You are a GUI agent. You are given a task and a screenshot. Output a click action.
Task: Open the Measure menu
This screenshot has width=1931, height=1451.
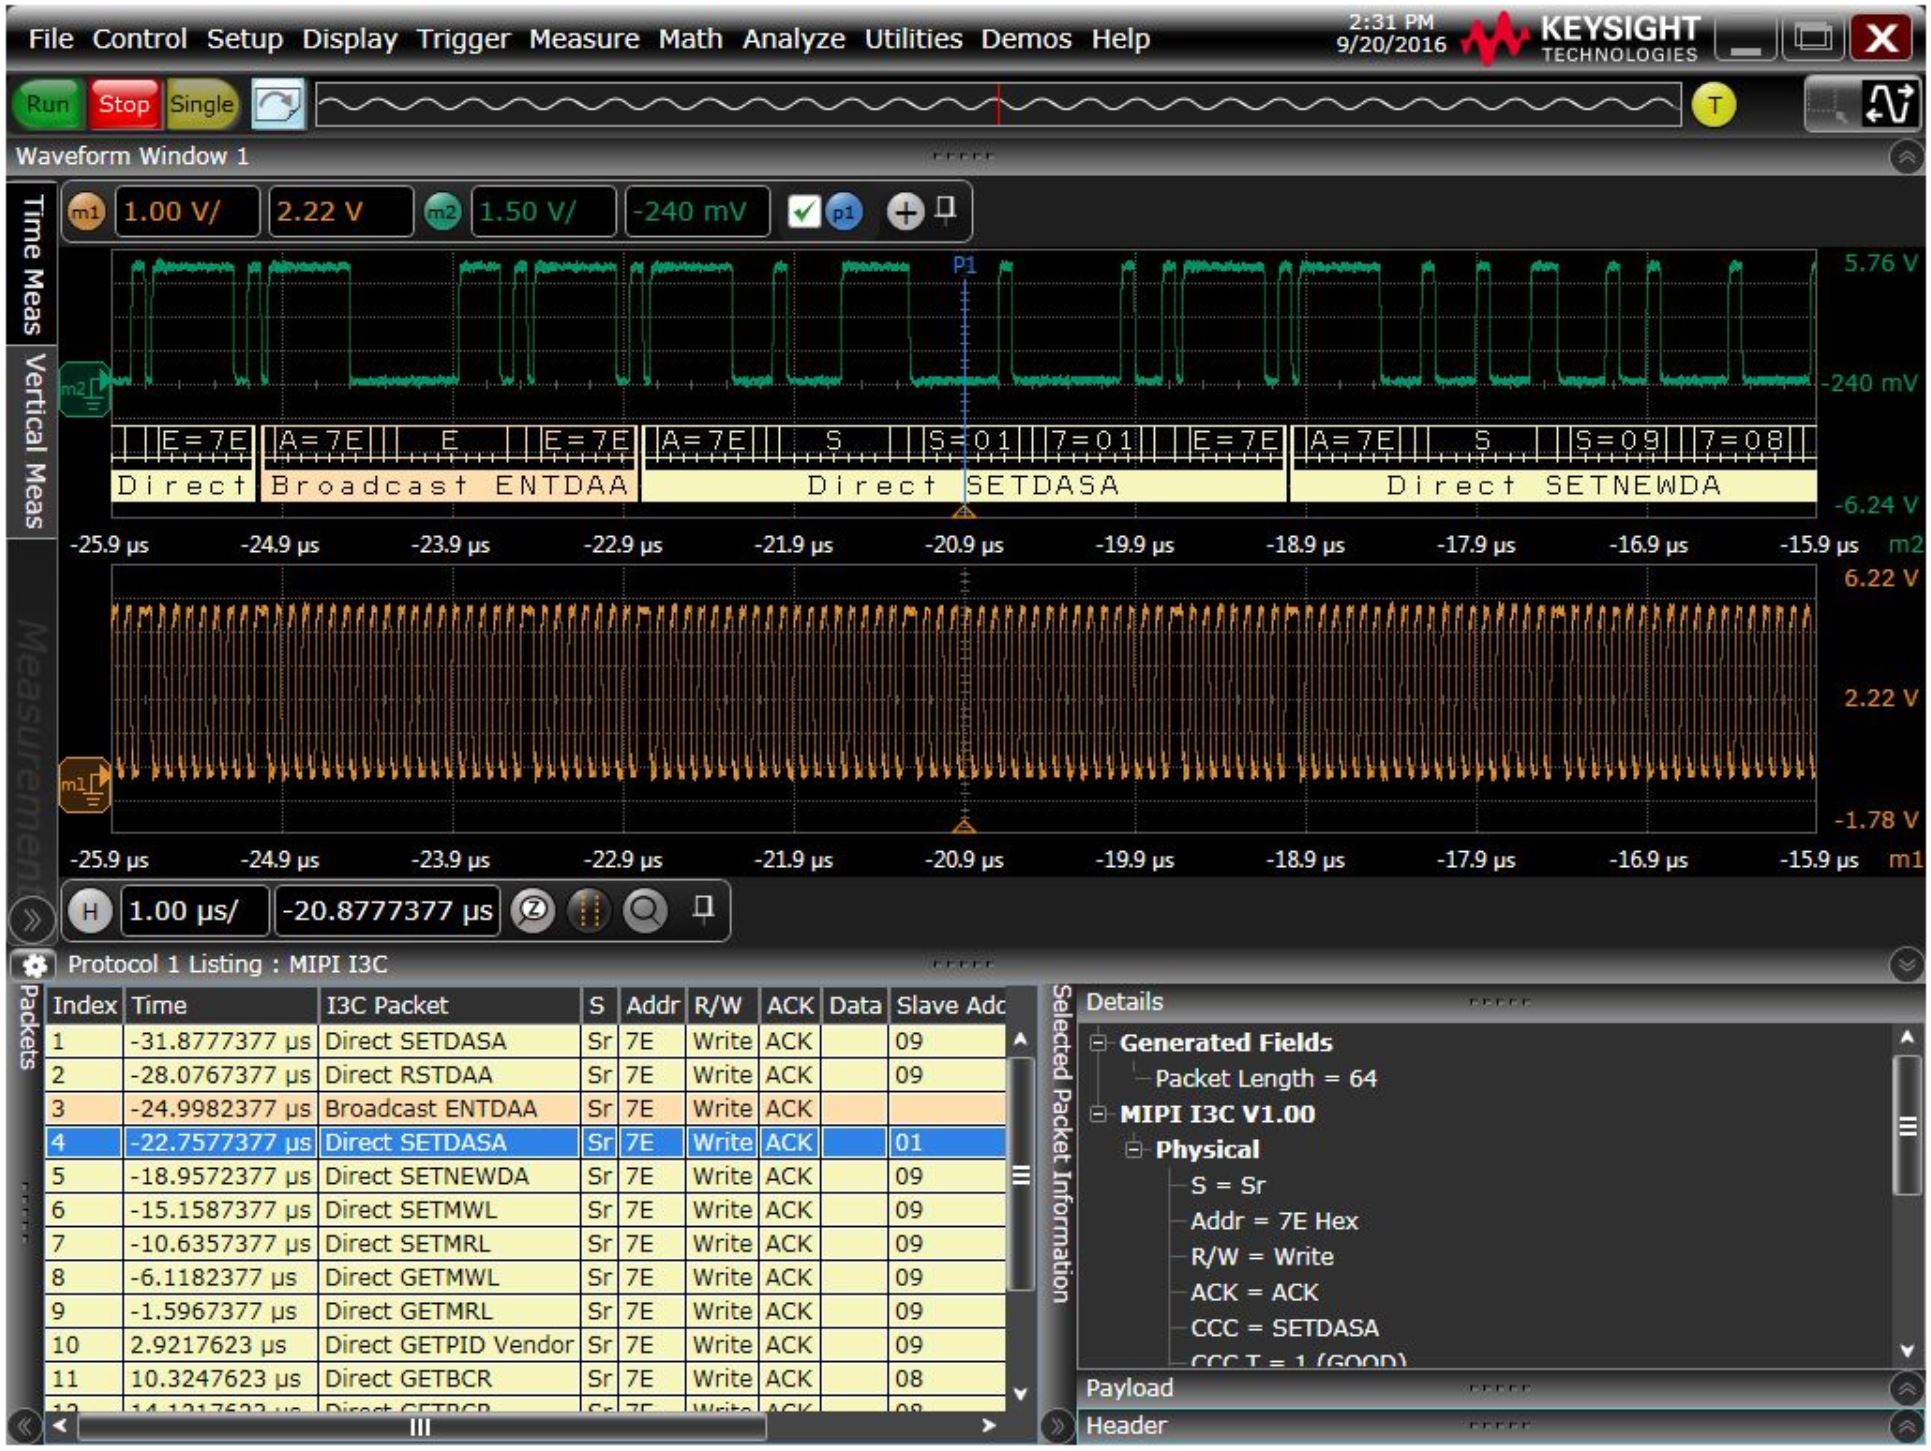pos(585,38)
